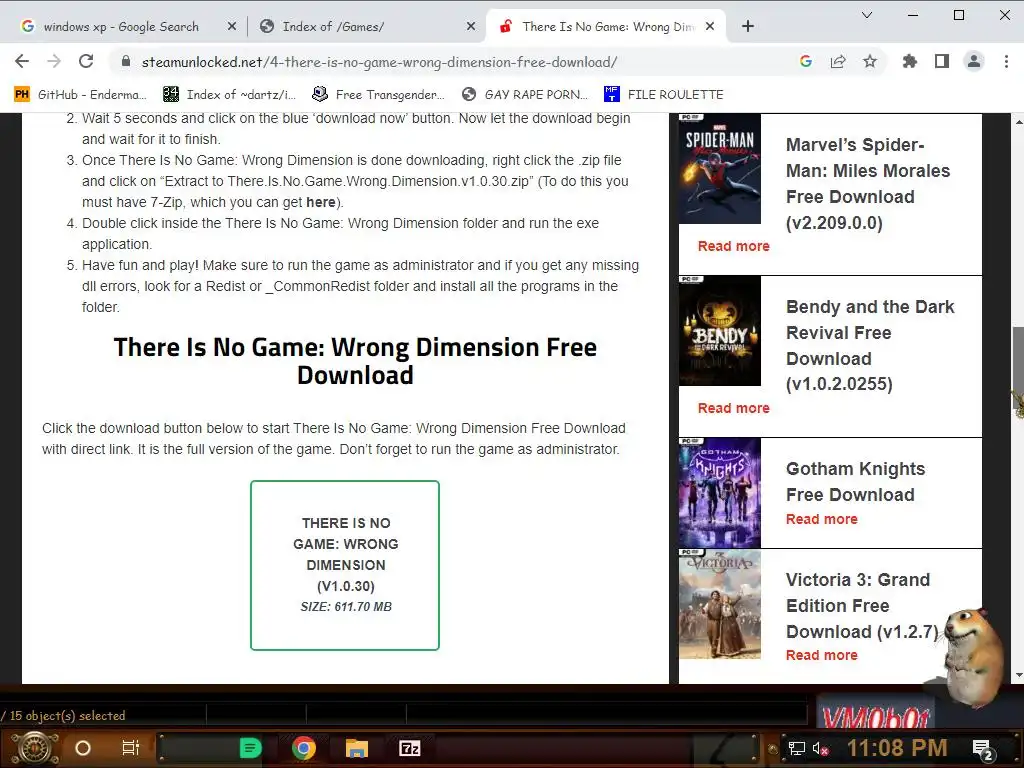The height and width of the screenshot is (768, 1024).
Task: Switch to windows xp Google Search tab
Action: (x=121, y=26)
